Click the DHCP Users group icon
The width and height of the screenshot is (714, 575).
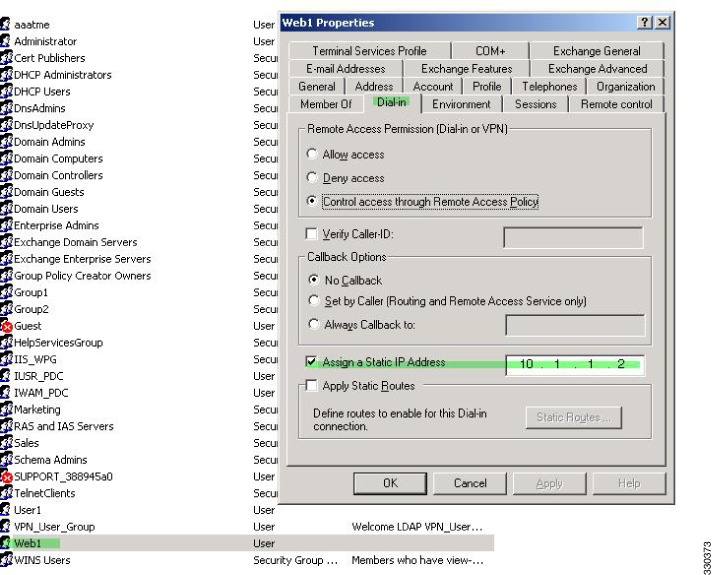click(x=6, y=91)
